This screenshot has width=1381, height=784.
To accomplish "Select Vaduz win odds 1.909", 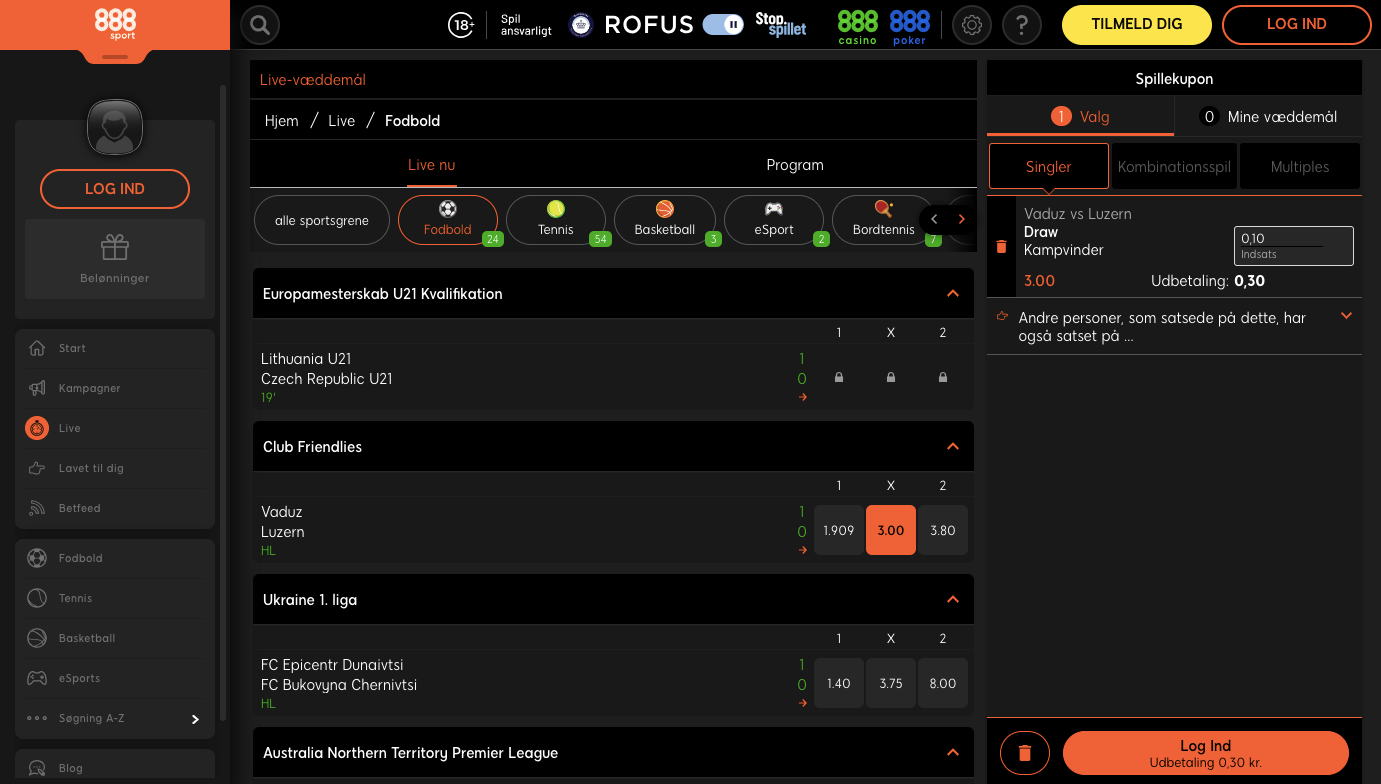I will [x=839, y=531].
